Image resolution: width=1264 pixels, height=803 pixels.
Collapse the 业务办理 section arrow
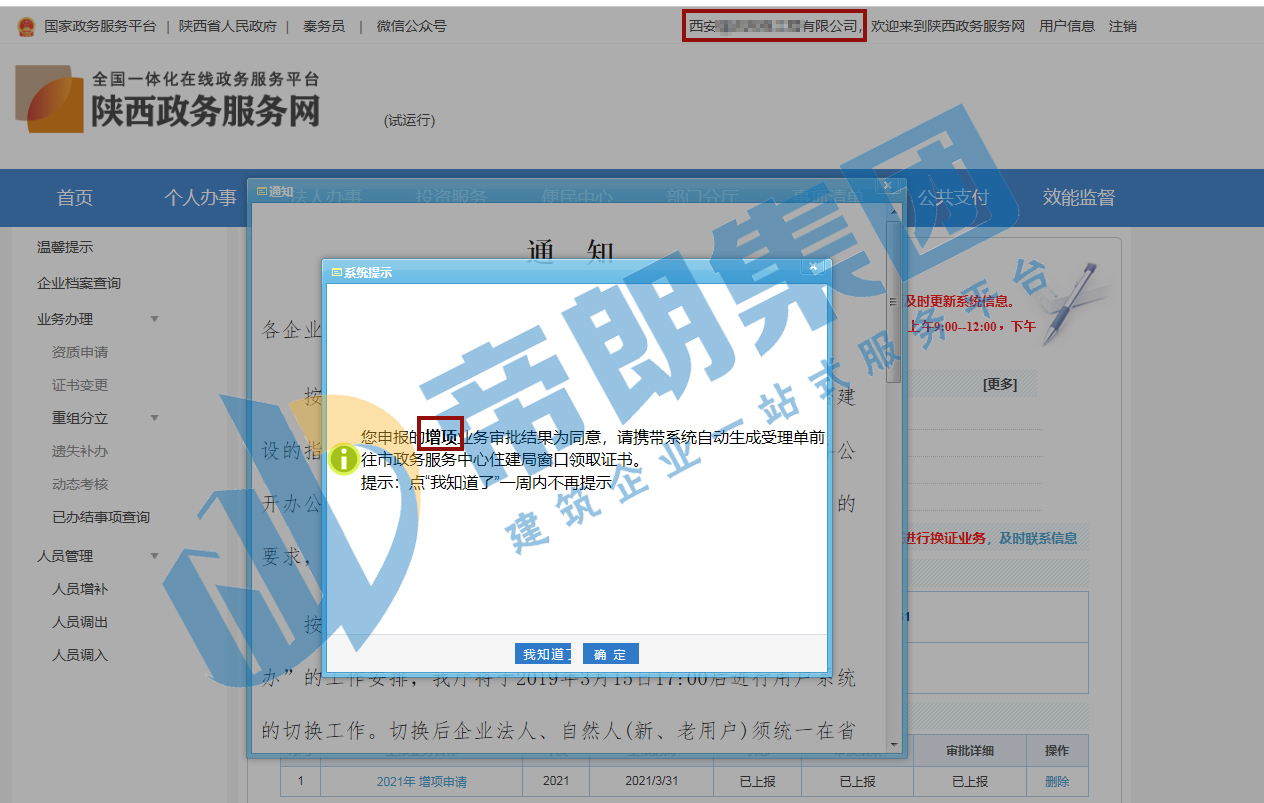point(154,319)
